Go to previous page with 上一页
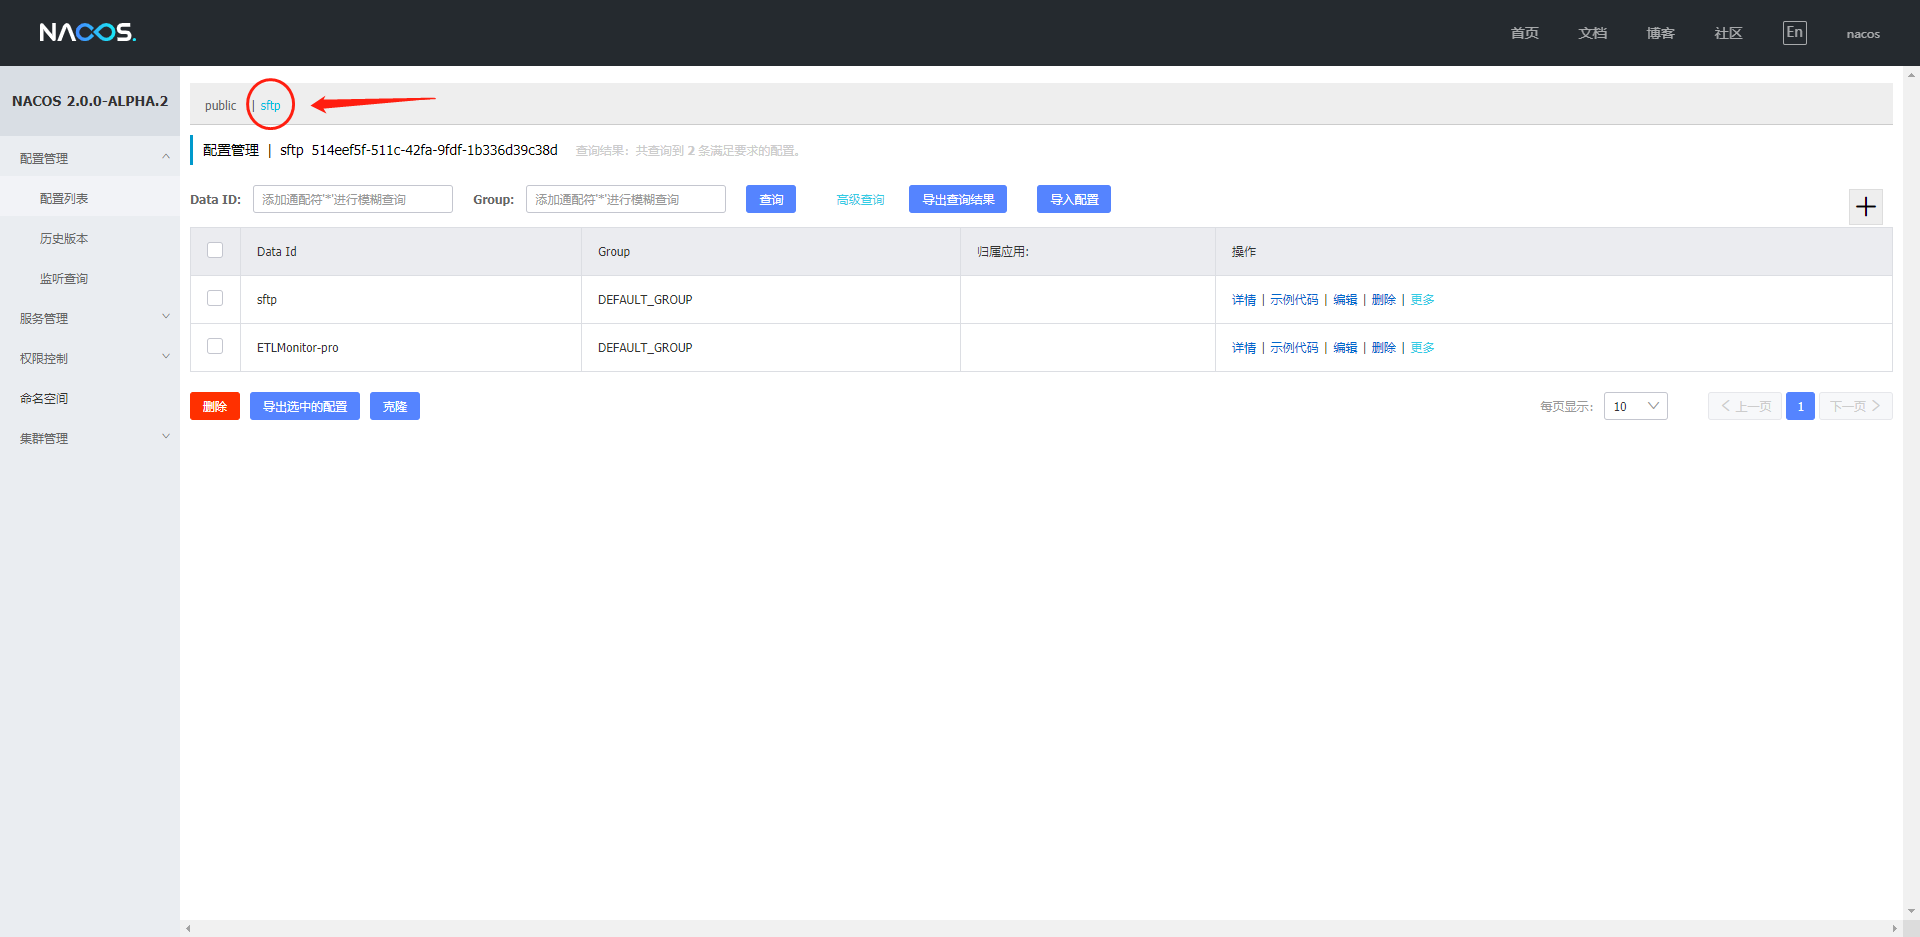This screenshot has width=1920, height=937. tap(1745, 406)
